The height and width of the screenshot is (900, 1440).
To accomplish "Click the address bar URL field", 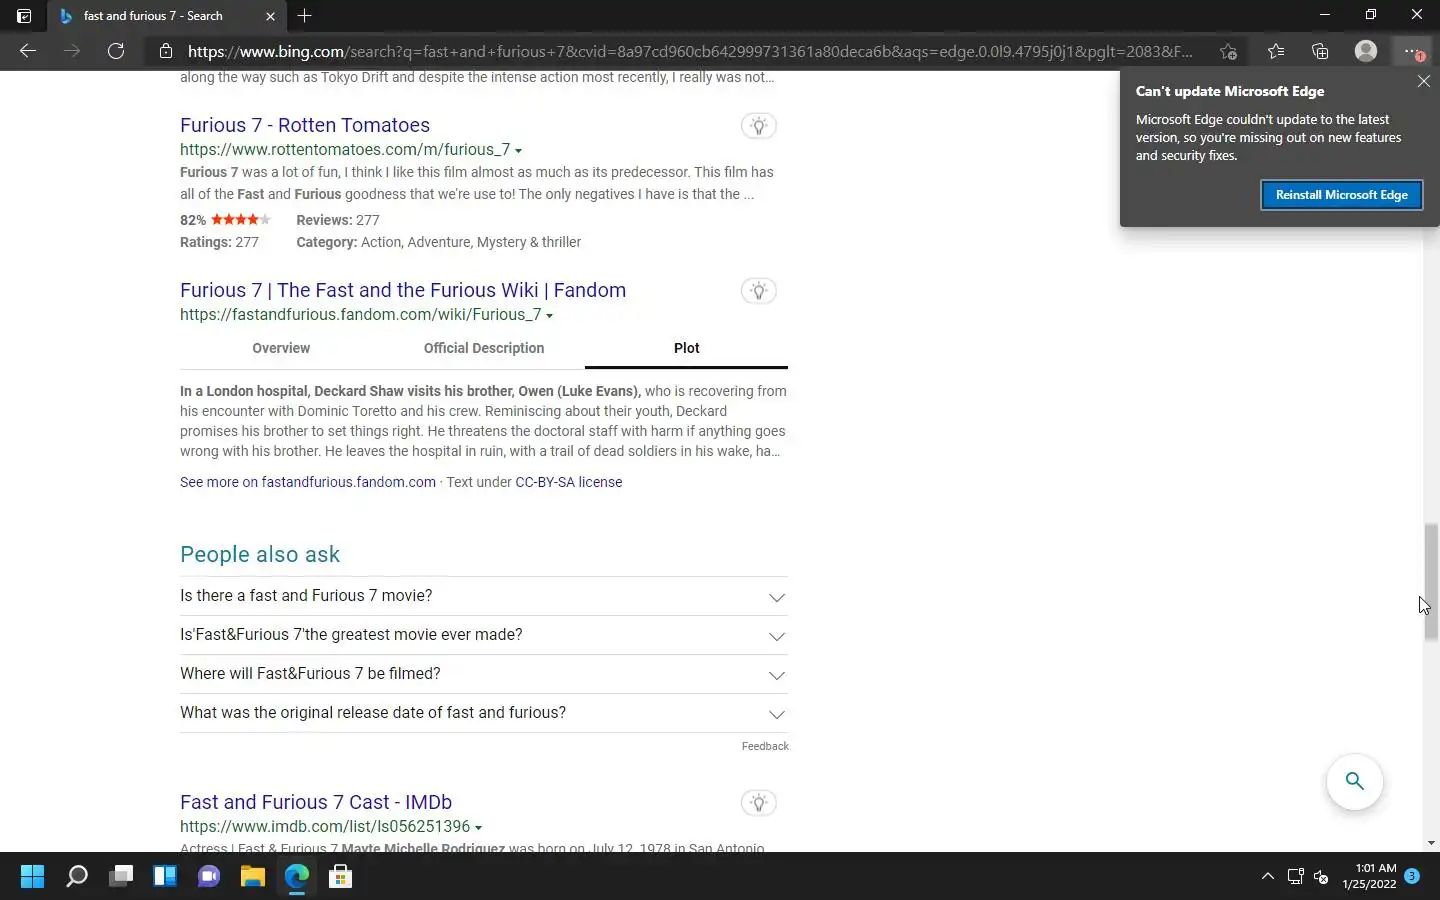I will pyautogui.click(x=690, y=51).
